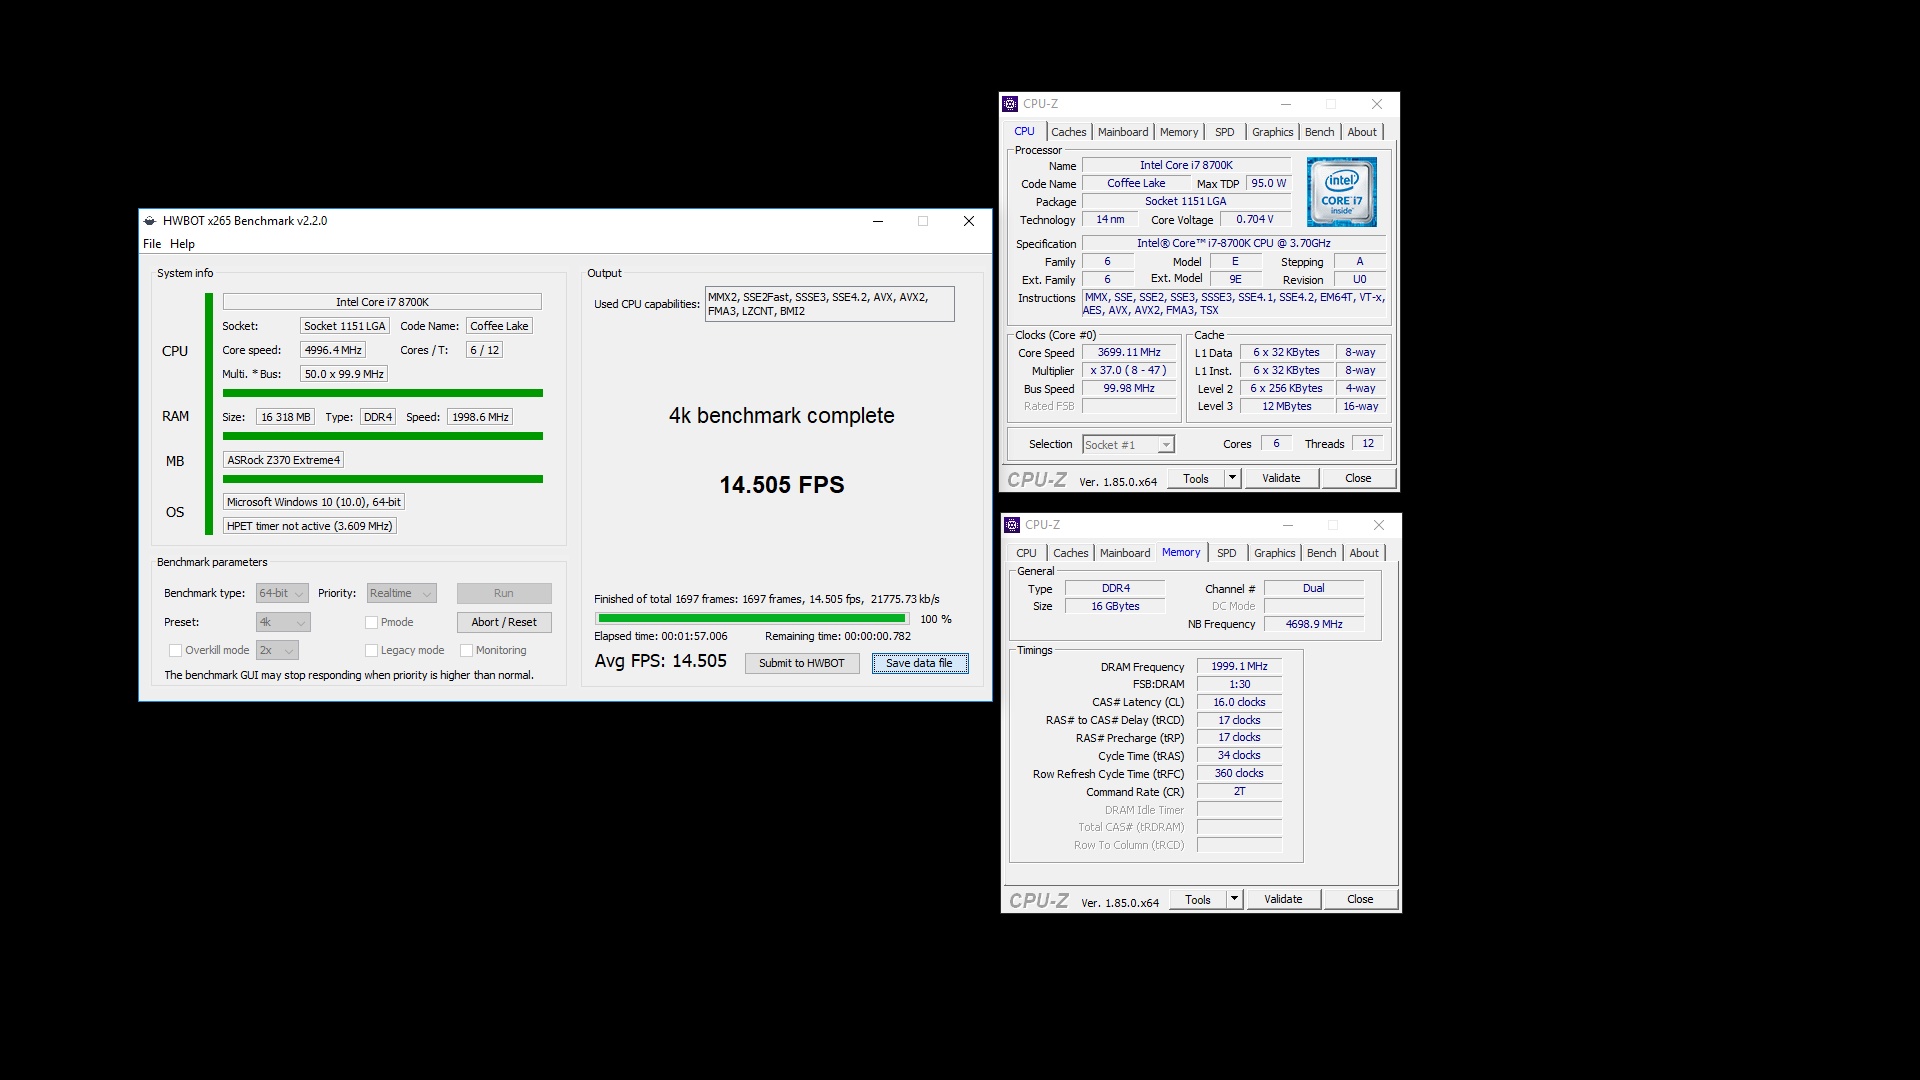Click the benchmark progress bar at 100%
Image resolution: width=1920 pixels, height=1080 pixels.
(x=751, y=618)
